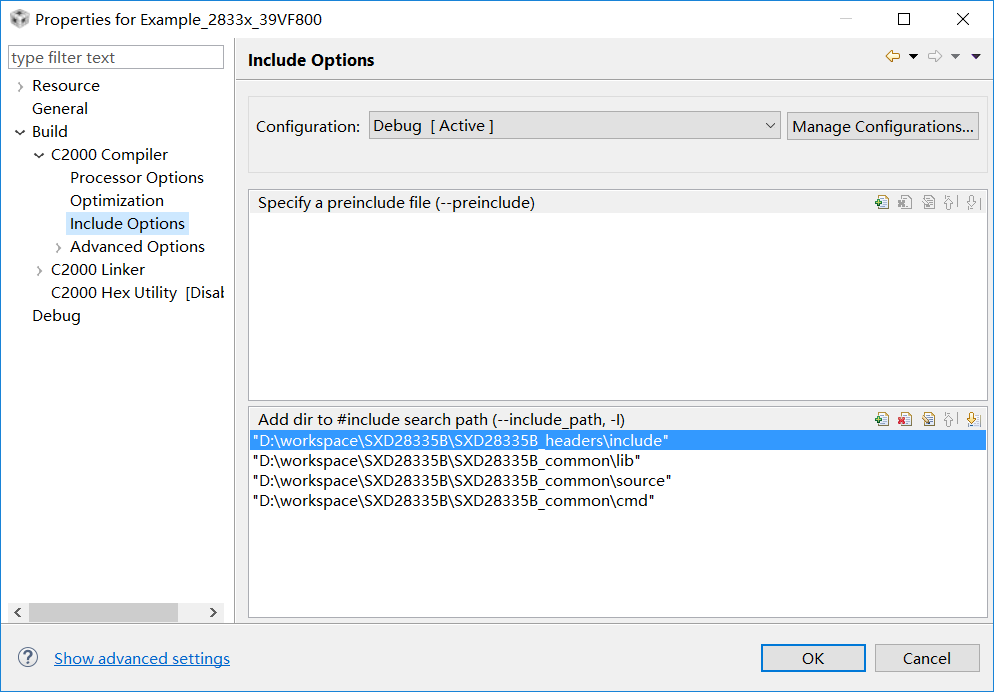Click Manage Configurations button
Image resolution: width=994 pixels, height=692 pixels.
(x=882, y=126)
